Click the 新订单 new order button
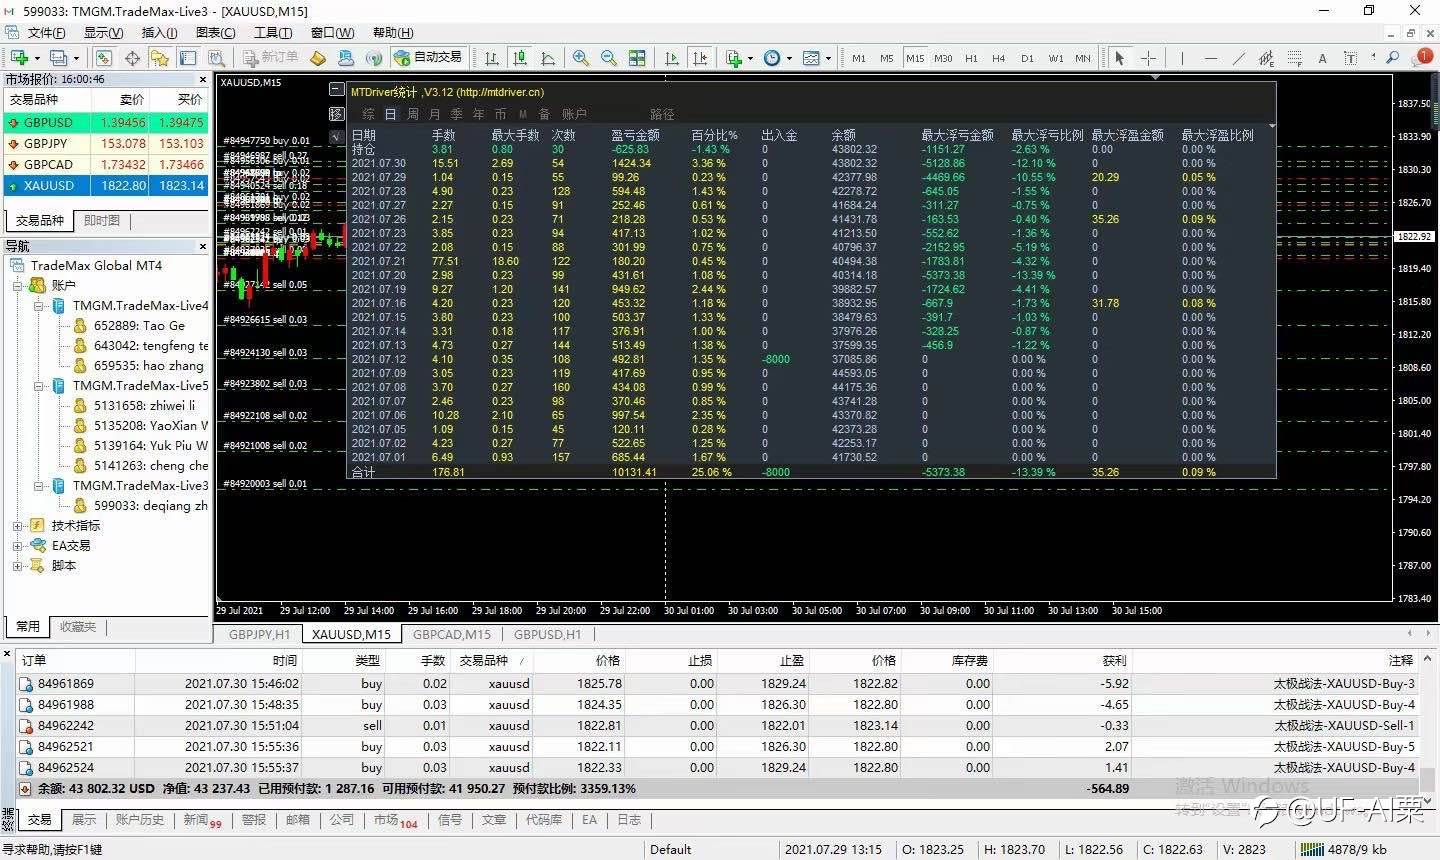The height and width of the screenshot is (860, 1440). tap(270, 58)
